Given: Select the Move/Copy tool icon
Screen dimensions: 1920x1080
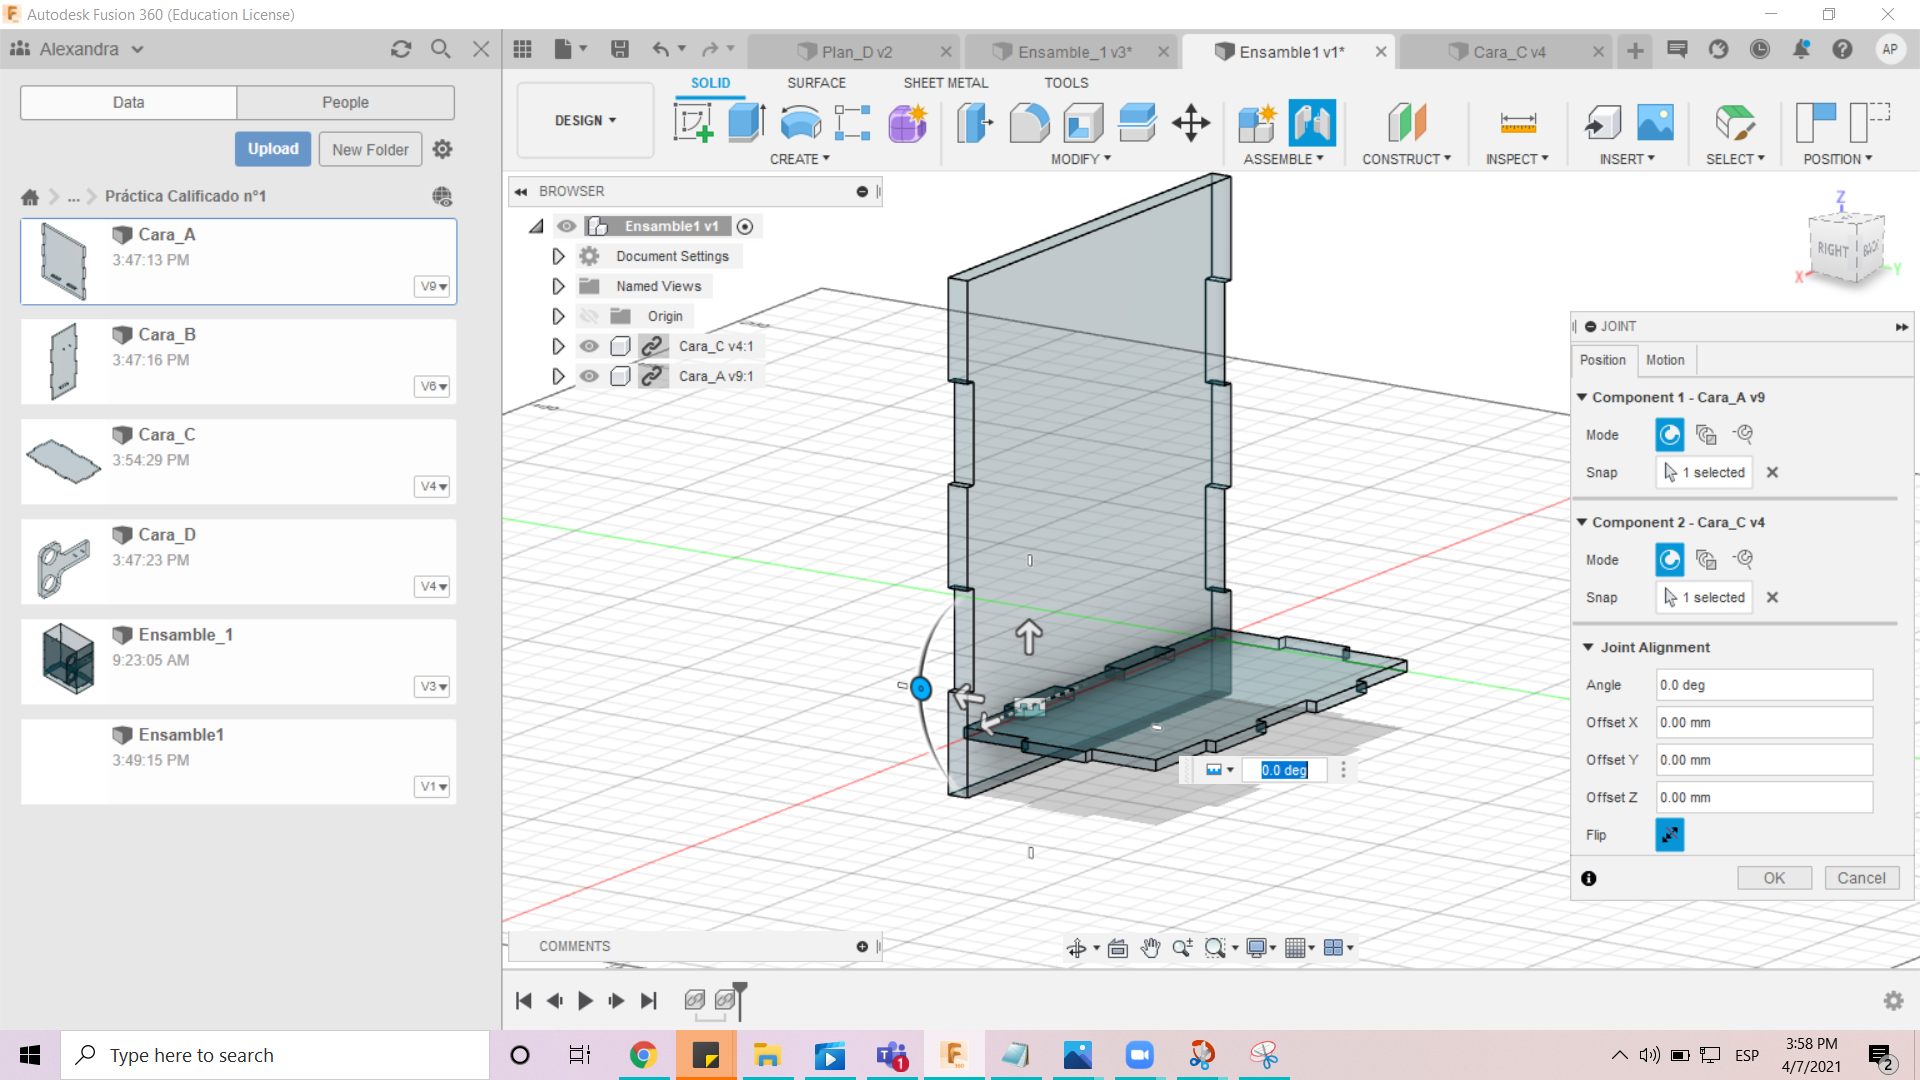Looking at the screenshot, I should [1189, 123].
